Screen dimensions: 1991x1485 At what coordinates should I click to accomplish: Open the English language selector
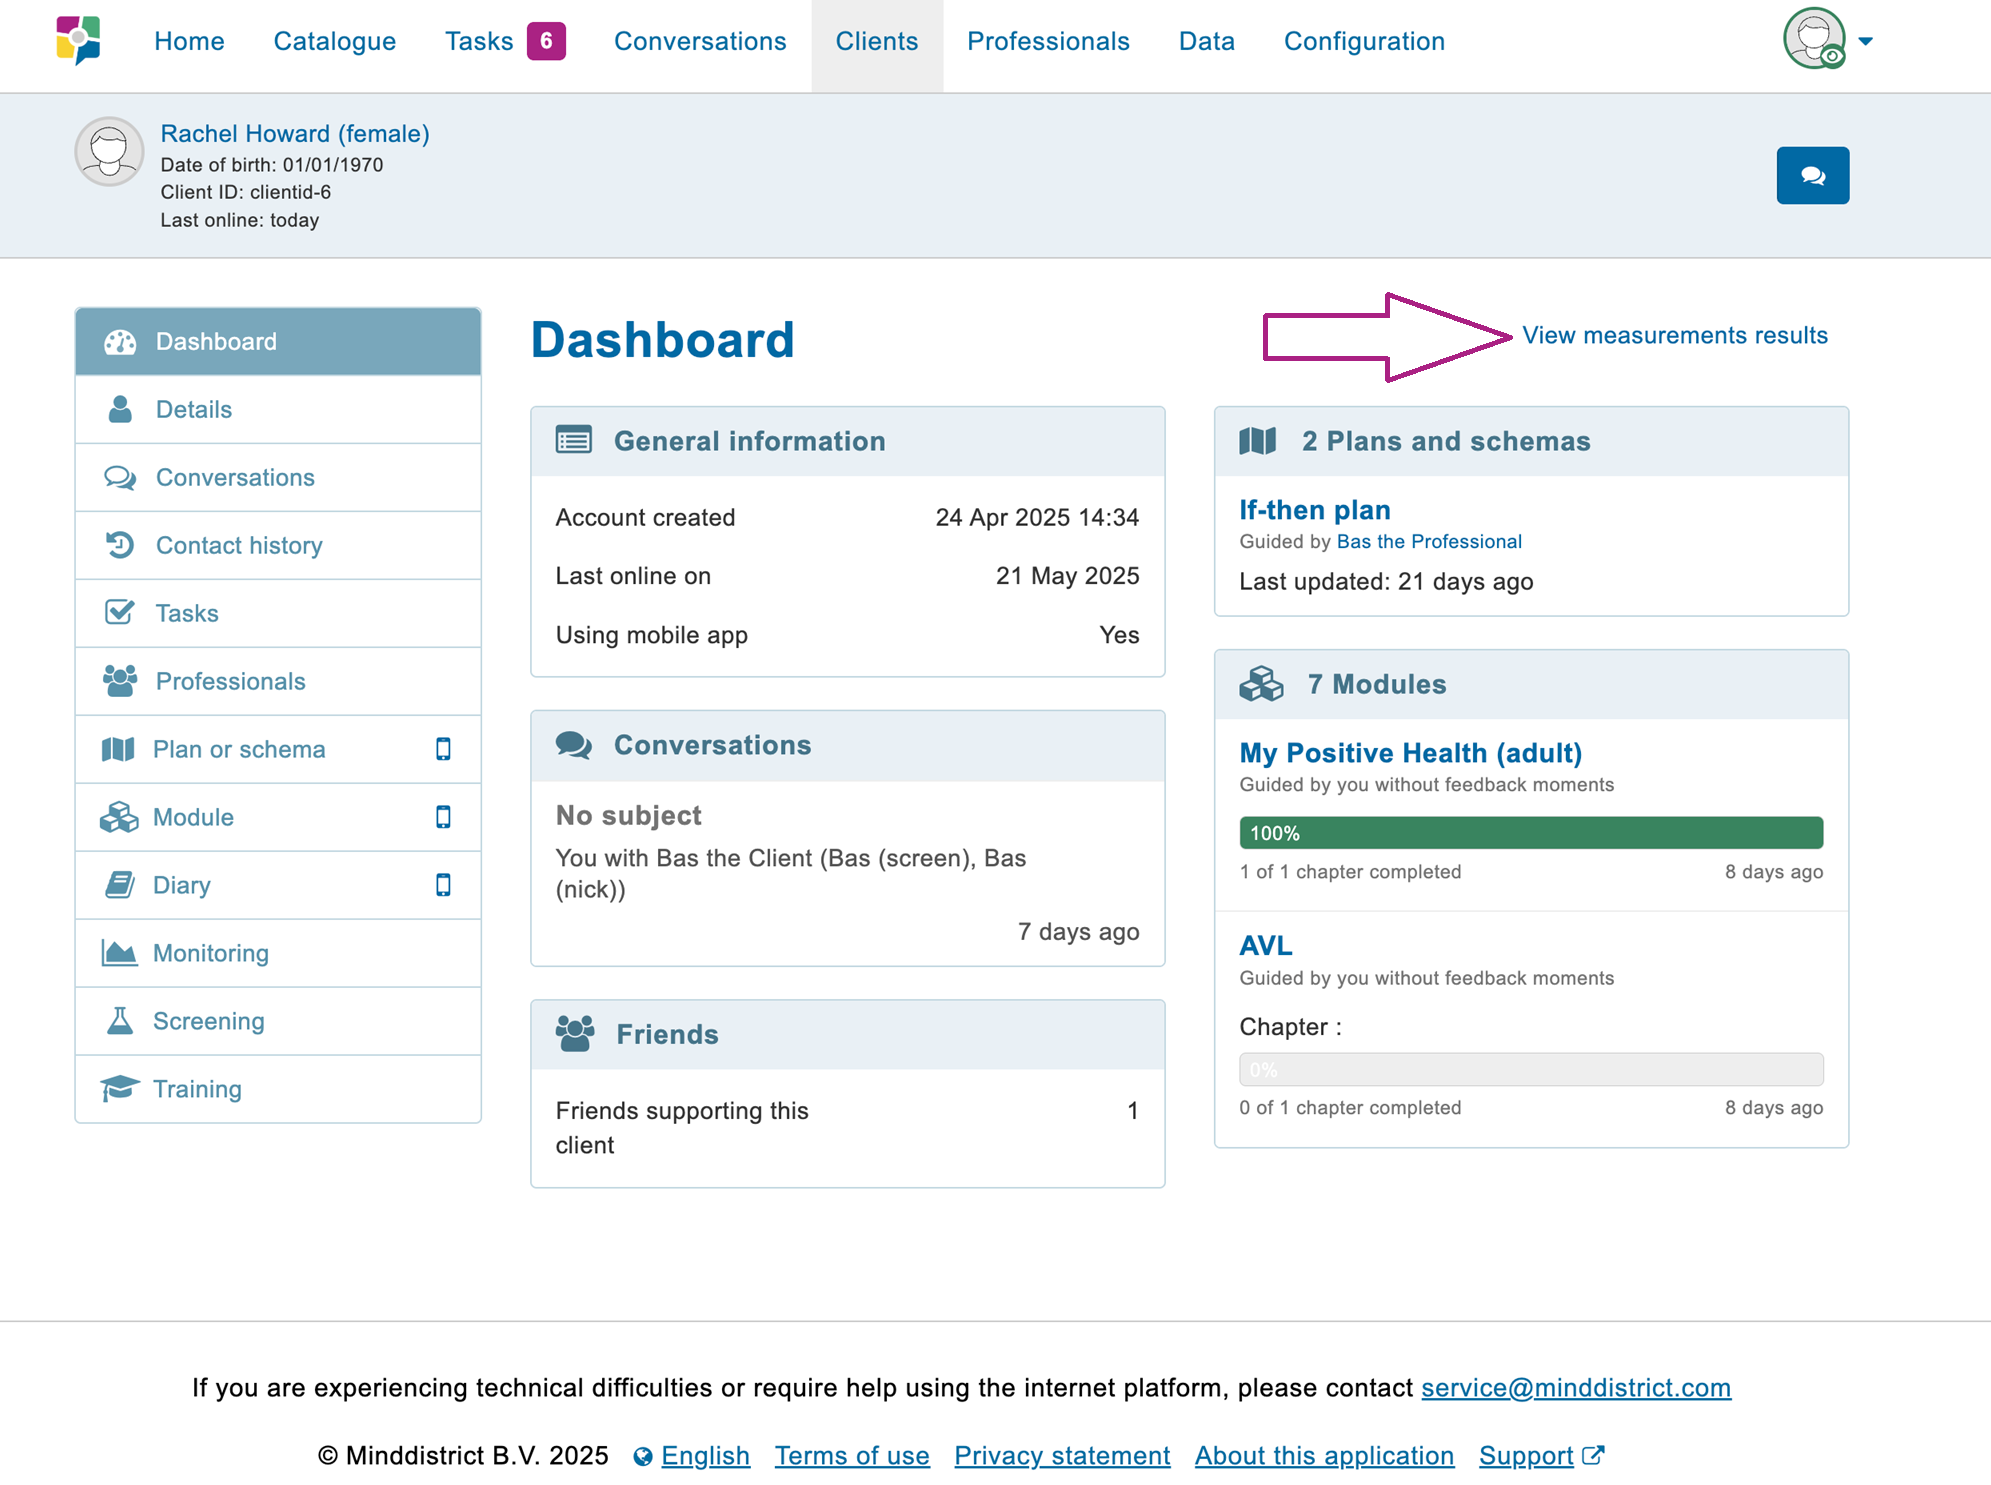[x=704, y=1455]
